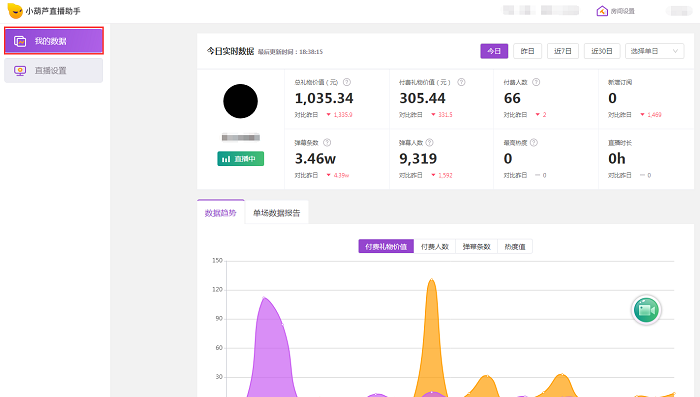Click the 9,319 danmaku users value

coord(418,159)
